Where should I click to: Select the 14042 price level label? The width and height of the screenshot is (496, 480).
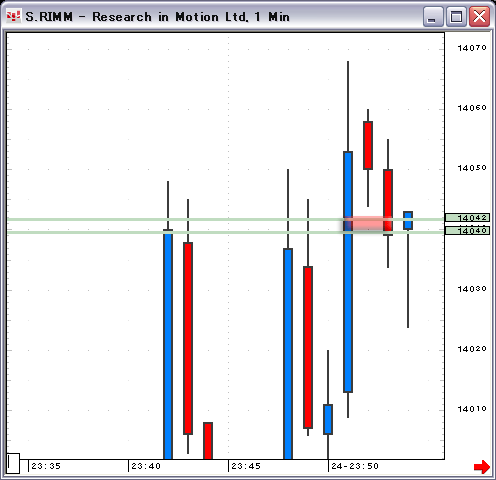click(x=467, y=218)
